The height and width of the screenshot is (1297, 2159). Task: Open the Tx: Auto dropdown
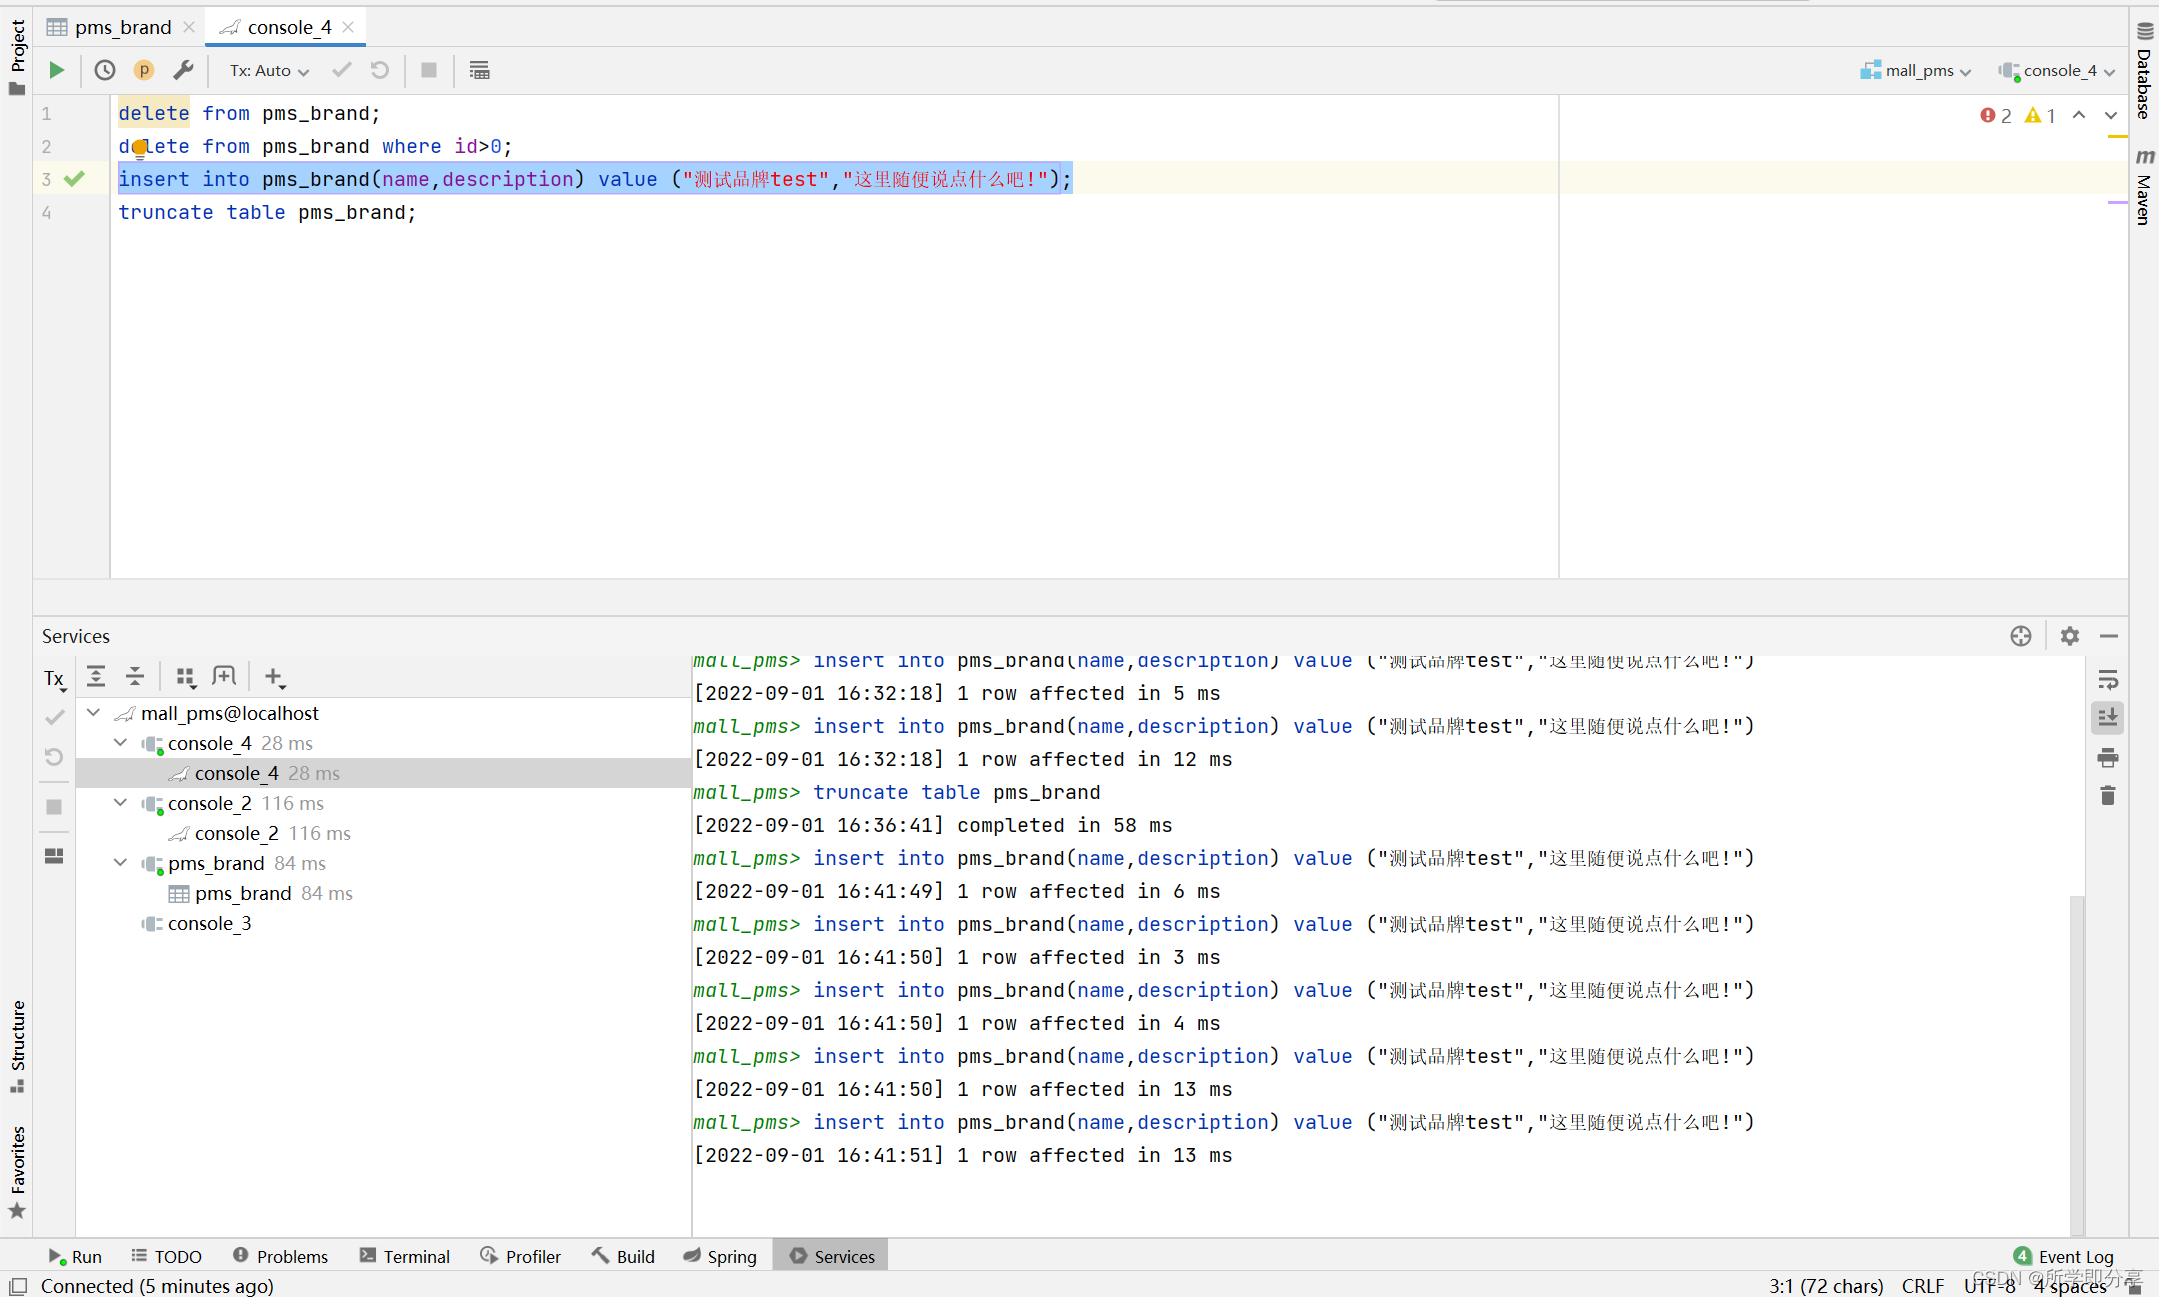265,70
